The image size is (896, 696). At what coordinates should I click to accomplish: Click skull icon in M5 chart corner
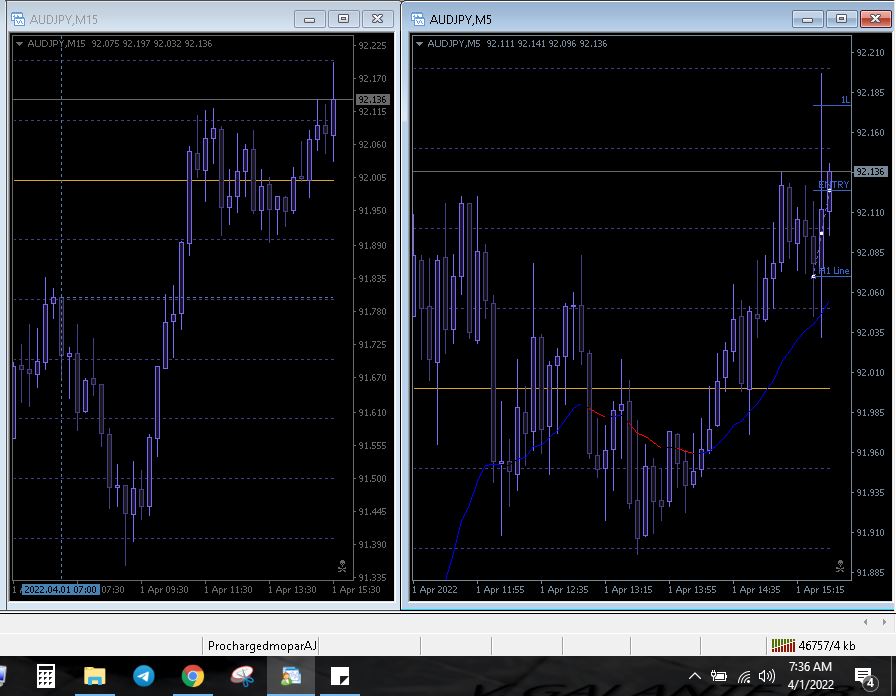click(843, 566)
